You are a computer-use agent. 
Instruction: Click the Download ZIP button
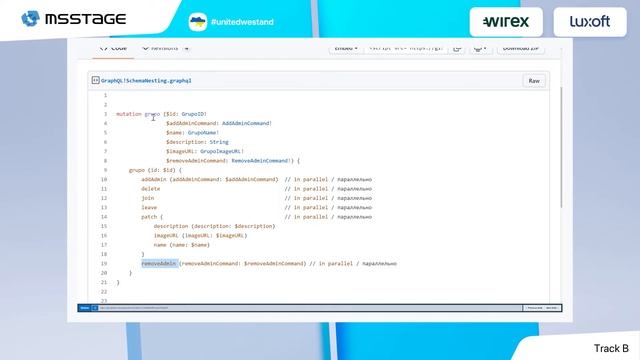tap(520, 48)
